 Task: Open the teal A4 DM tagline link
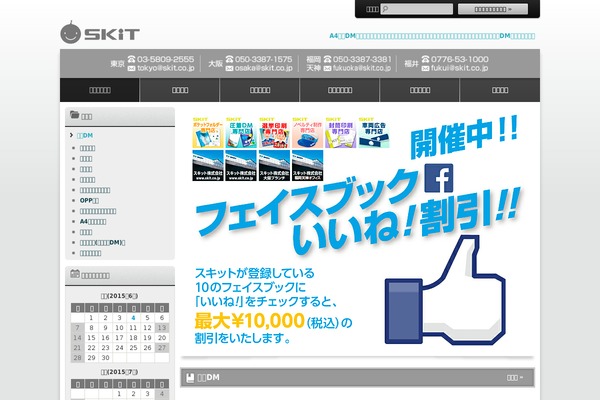pyautogui.click(x=432, y=36)
